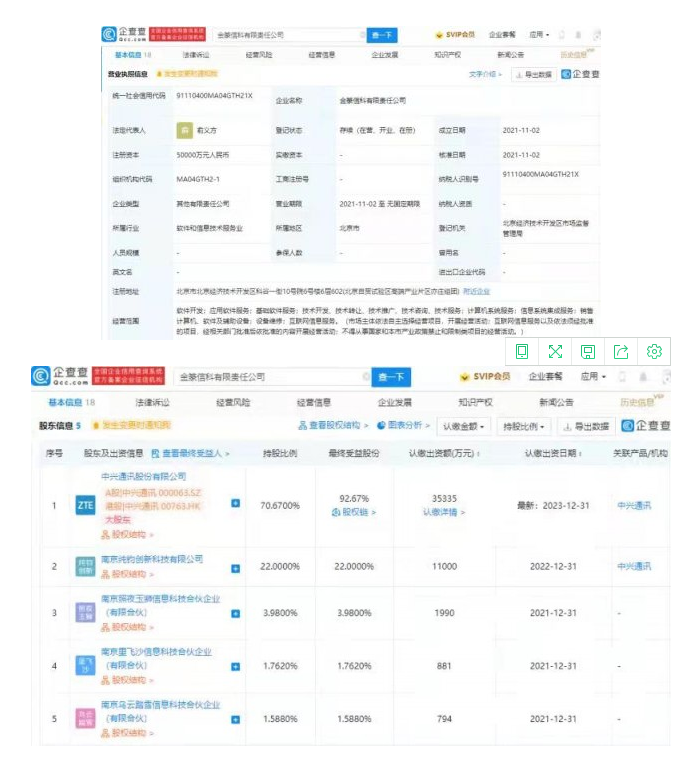Select the 历史信息 VIP tab on the 股东信息 page
This screenshot has width=686, height=760.
pyautogui.click(x=639, y=401)
